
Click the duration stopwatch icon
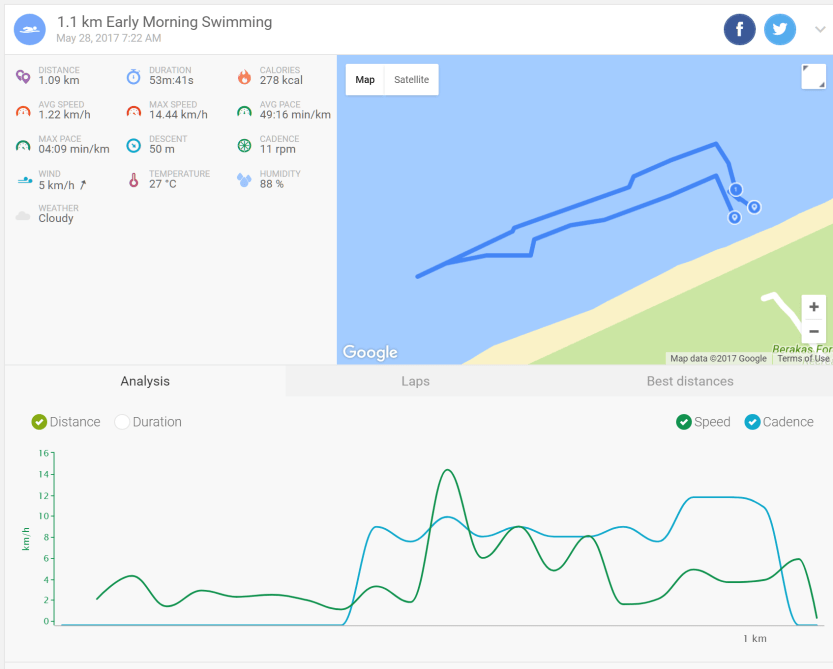click(x=133, y=76)
